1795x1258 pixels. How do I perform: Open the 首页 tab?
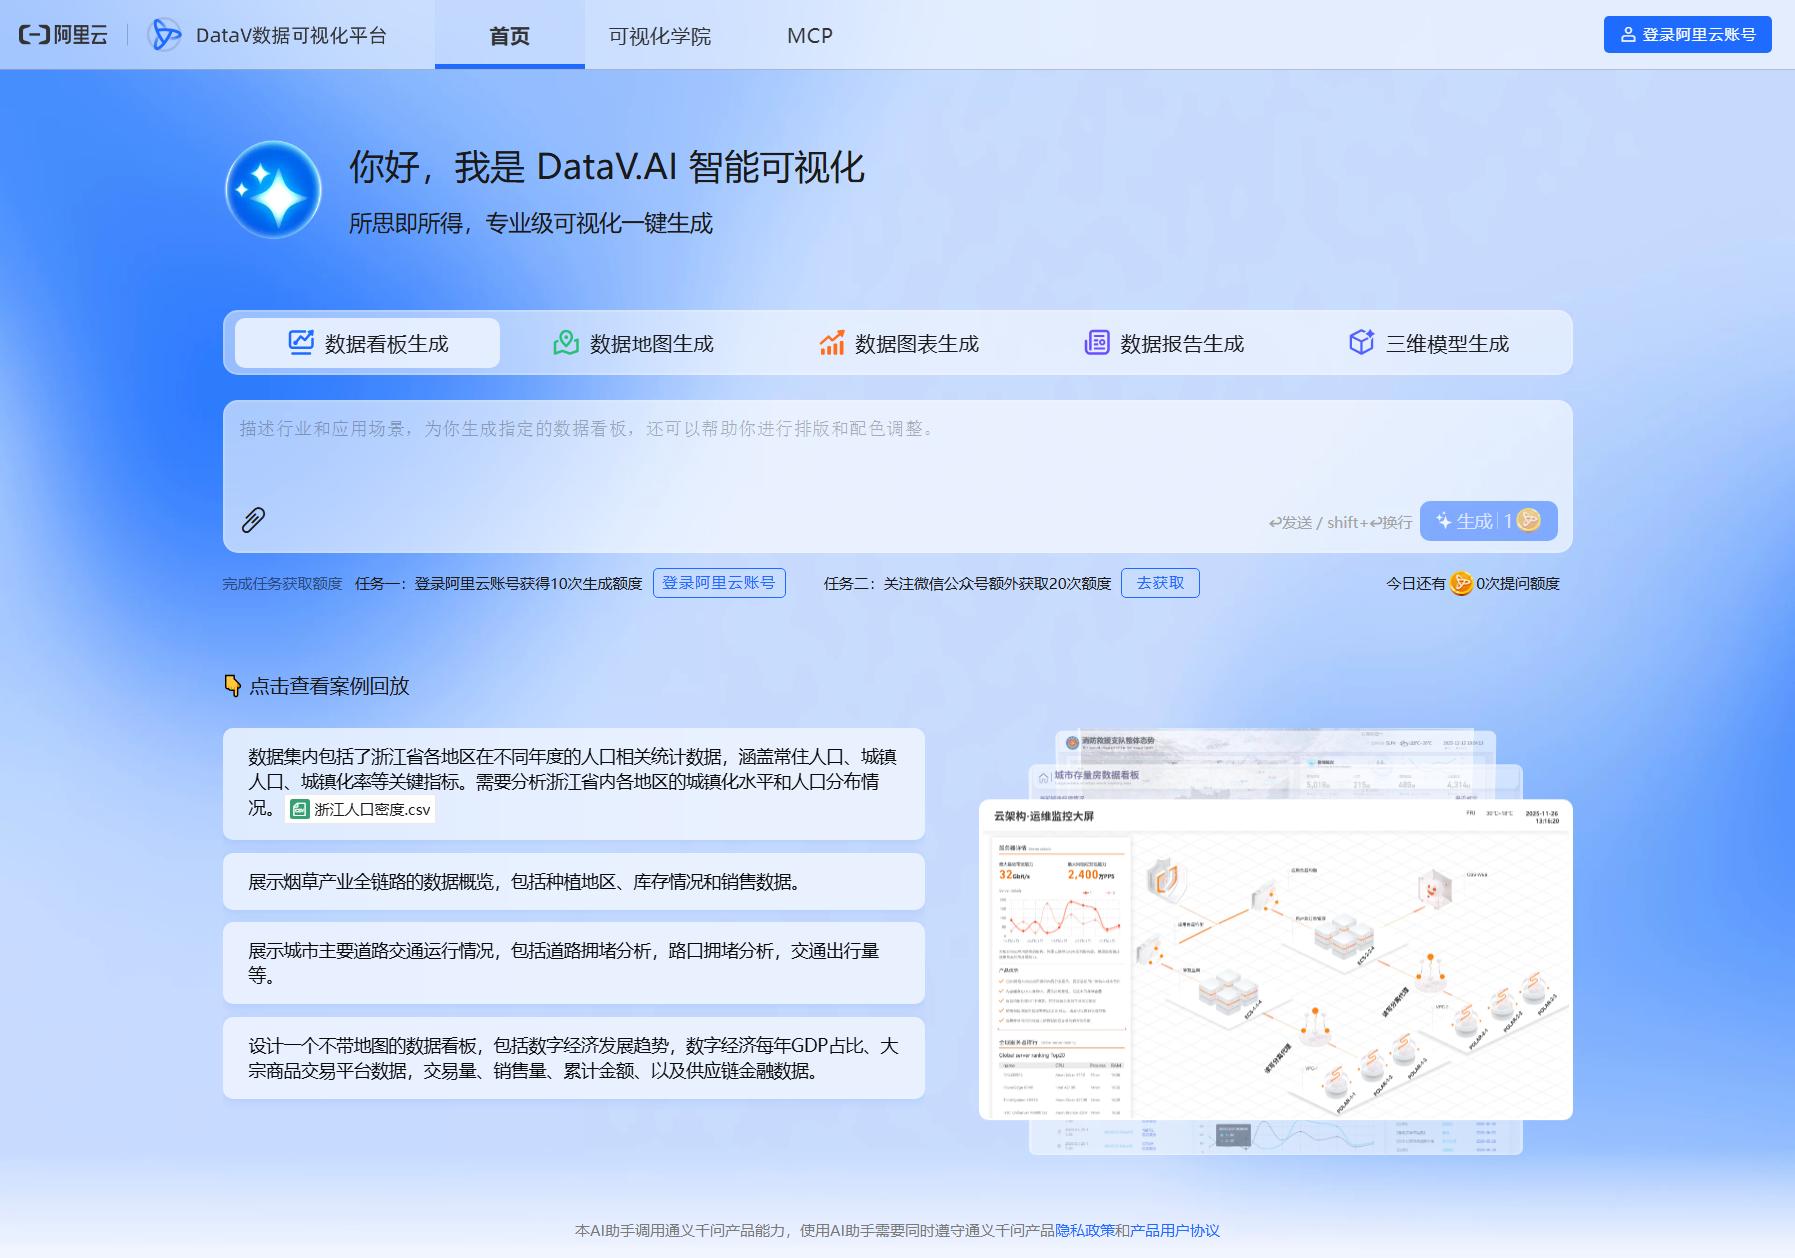tap(510, 35)
